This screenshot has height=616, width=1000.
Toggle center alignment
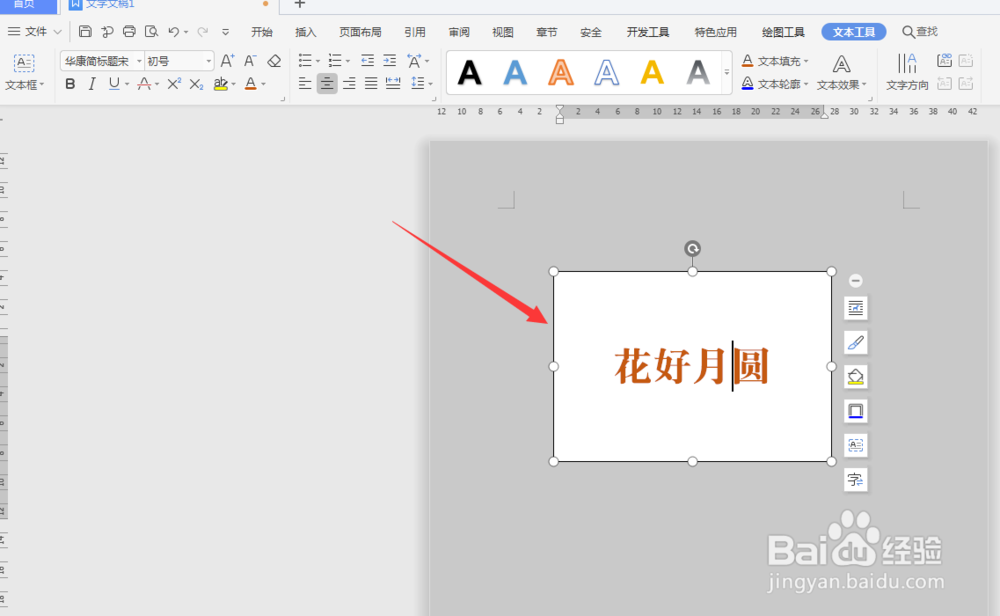coord(327,84)
